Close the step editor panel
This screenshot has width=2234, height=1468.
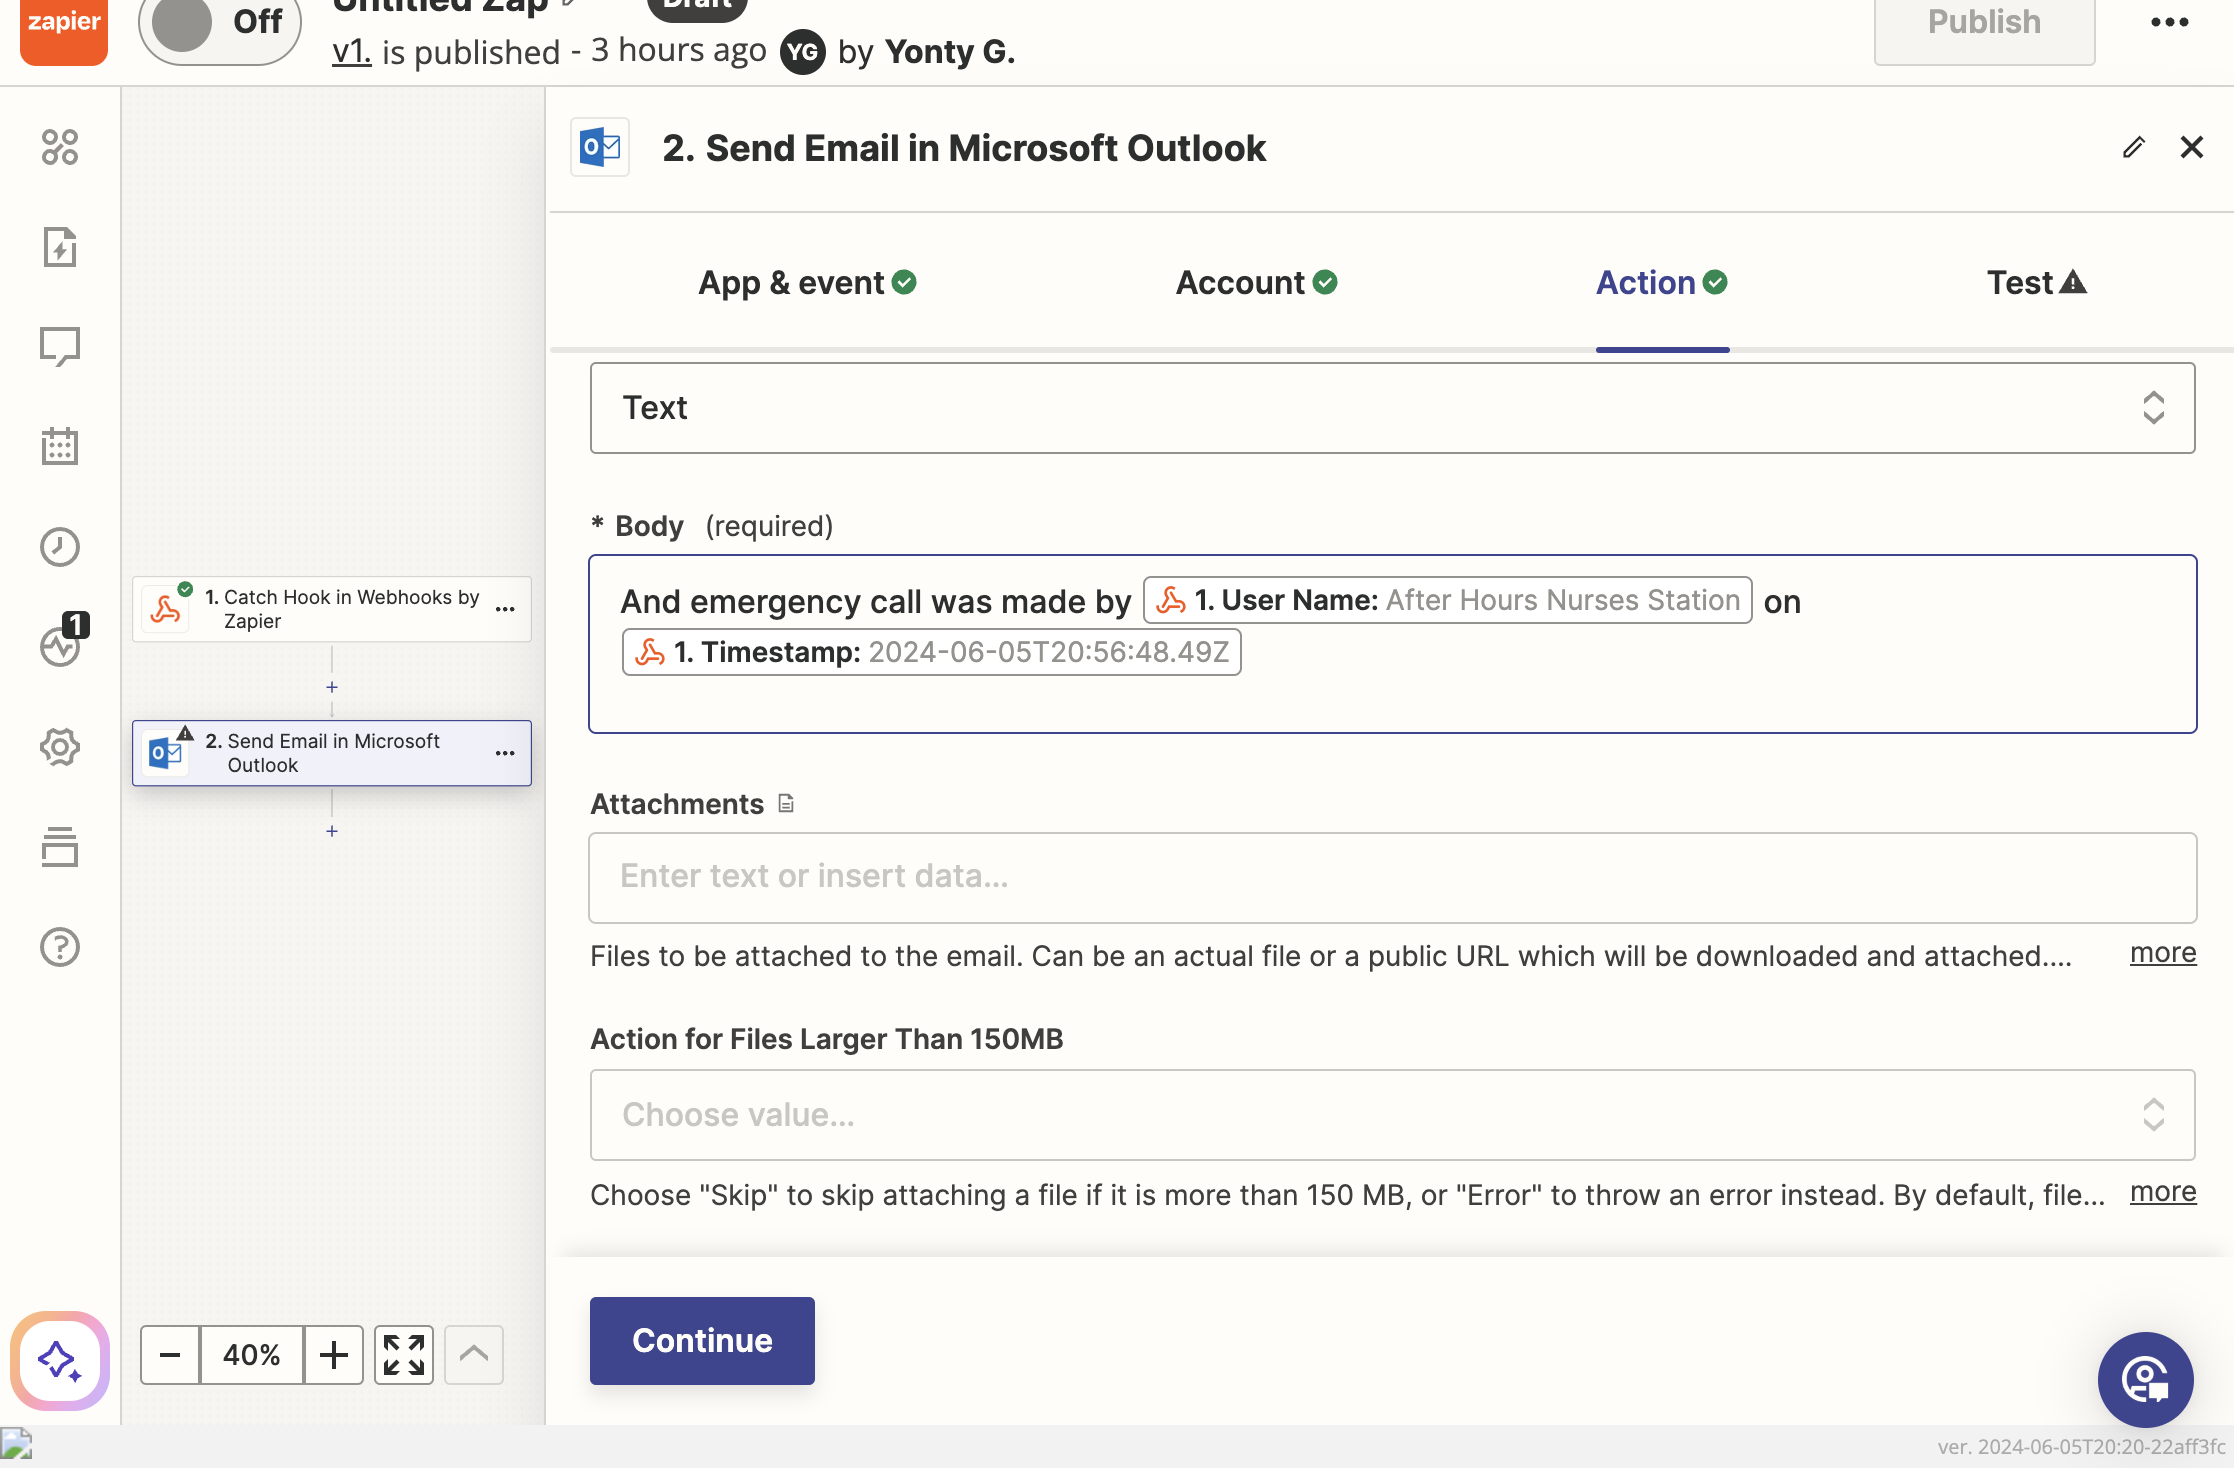(2192, 148)
